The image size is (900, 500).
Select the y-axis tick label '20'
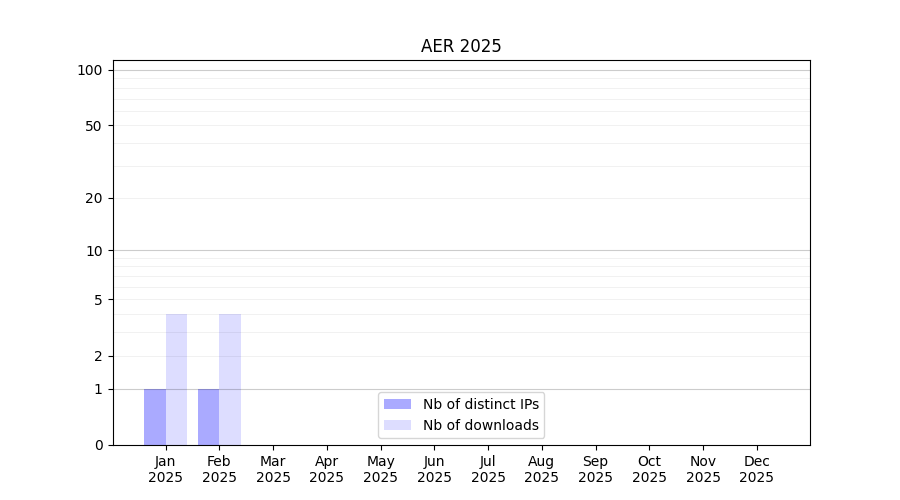coord(94,198)
